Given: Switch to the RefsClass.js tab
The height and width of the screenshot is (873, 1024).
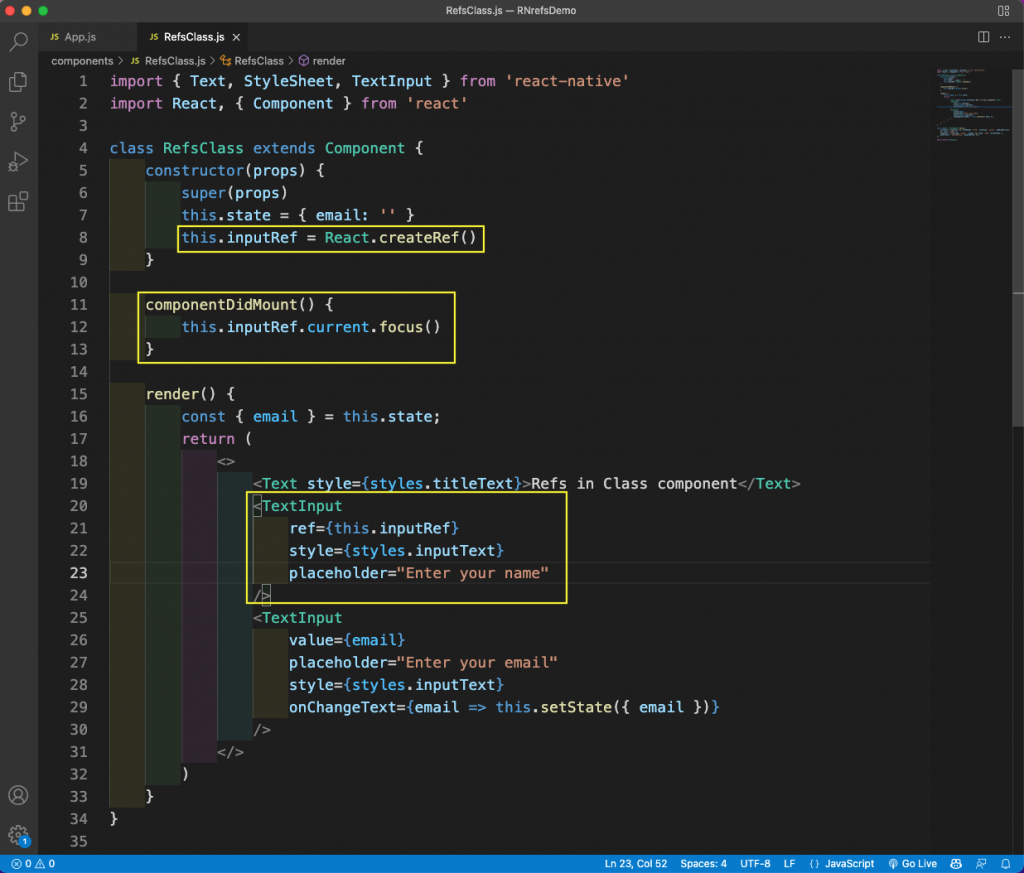Looking at the screenshot, I should 193,35.
